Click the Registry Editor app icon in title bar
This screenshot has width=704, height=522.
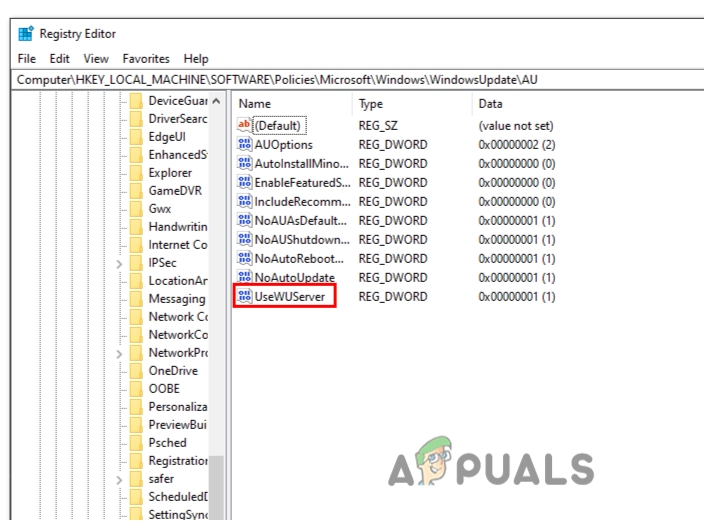pos(26,34)
